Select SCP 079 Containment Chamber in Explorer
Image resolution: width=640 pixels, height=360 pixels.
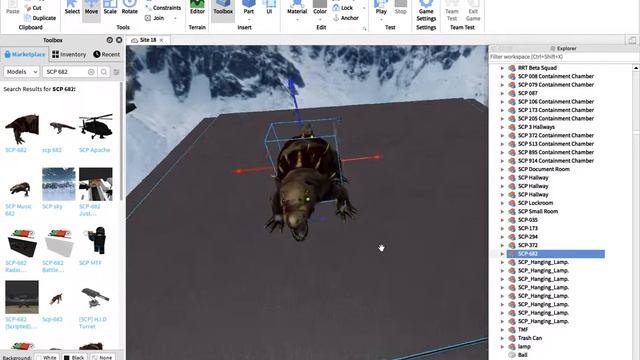coord(556,85)
